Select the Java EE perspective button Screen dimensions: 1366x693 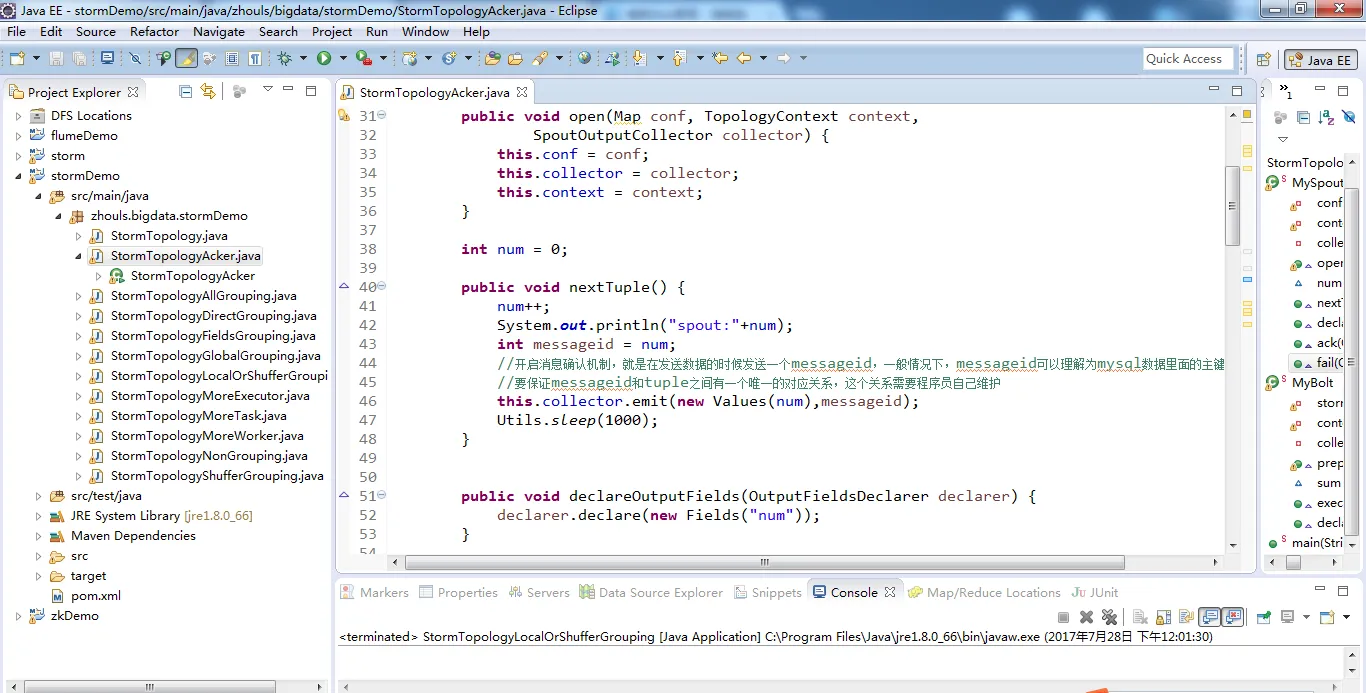tap(1320, 60)
